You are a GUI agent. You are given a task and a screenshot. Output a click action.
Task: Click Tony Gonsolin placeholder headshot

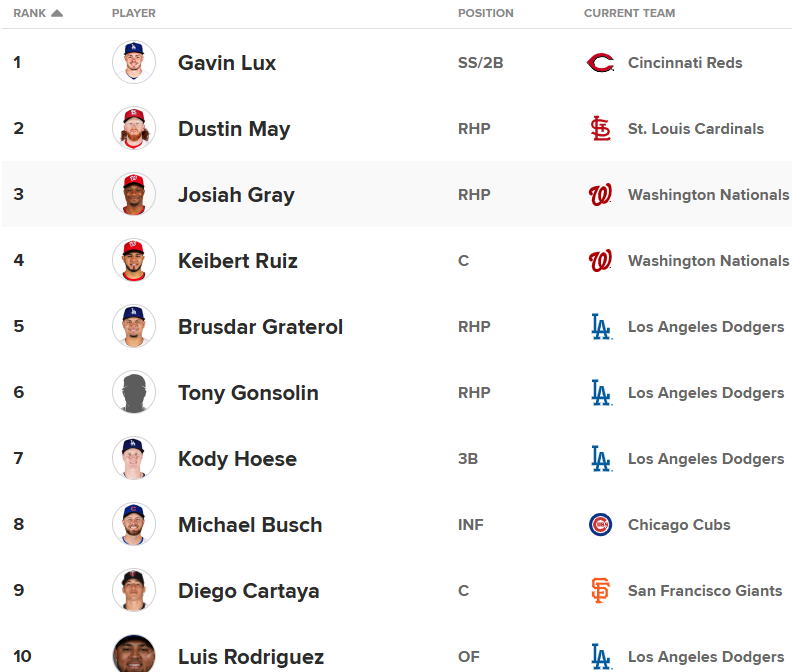click(x=134, y=393)
